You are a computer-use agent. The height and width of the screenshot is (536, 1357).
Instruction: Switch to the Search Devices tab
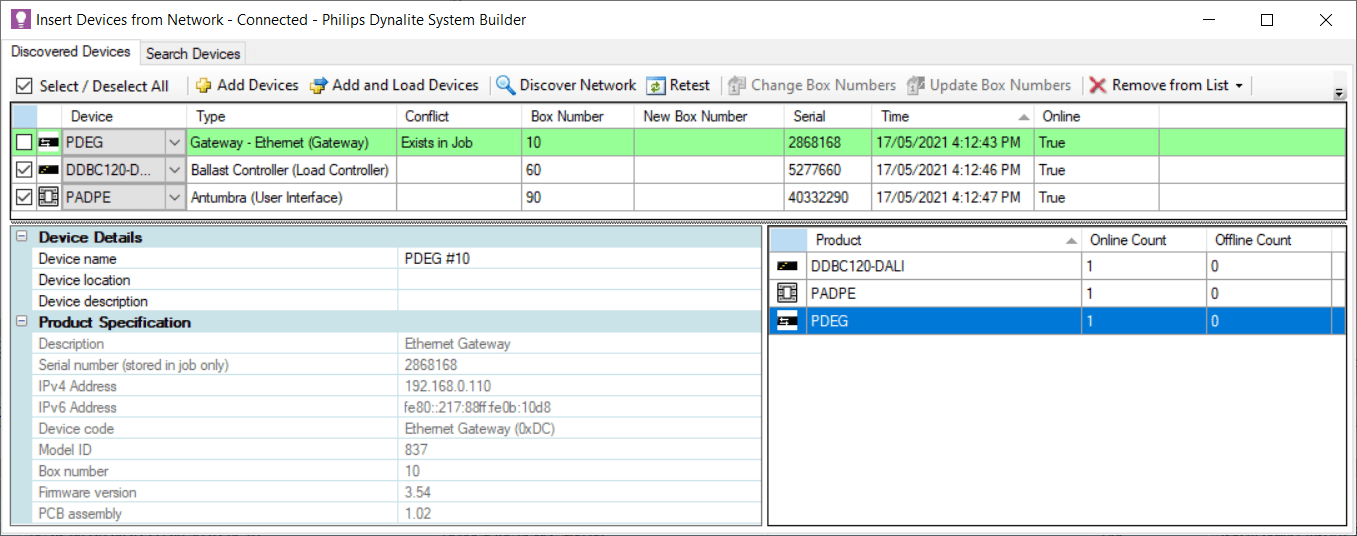[193, 54]
